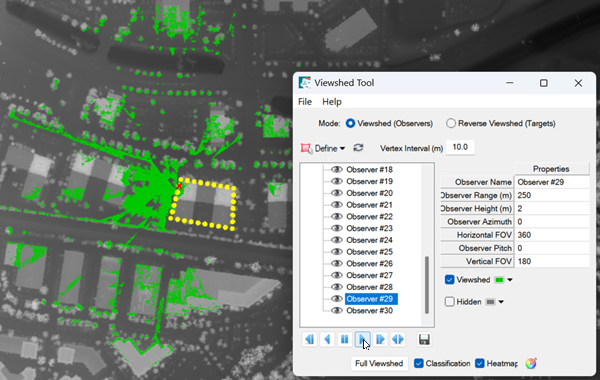
Task: Expand the Viewshed color dropdown arrow
Action: tap(510, 280)
